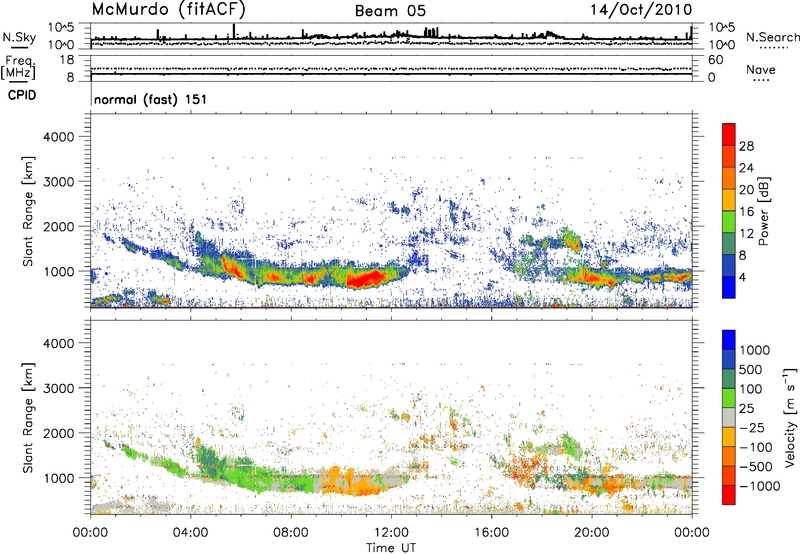
Task: Click the red top of the power colorbar
Action: coord(729,134)
